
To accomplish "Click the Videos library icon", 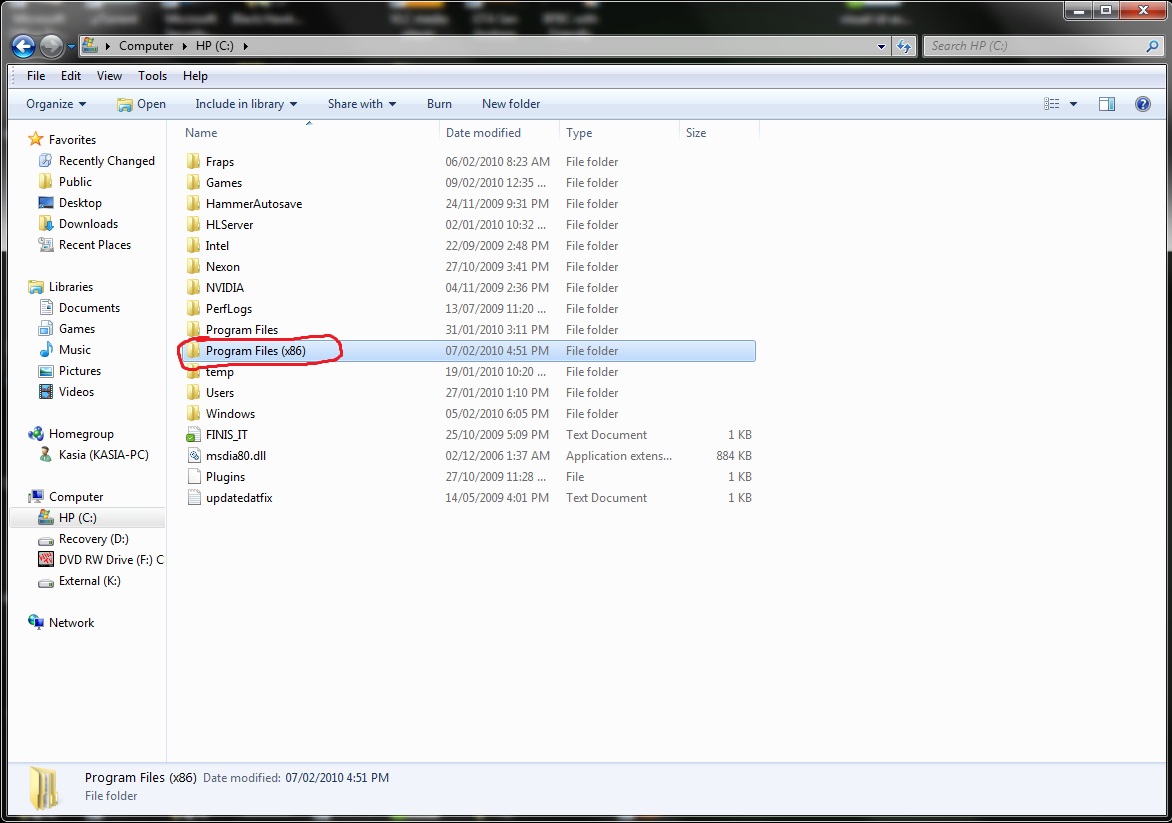I will 46,392.
